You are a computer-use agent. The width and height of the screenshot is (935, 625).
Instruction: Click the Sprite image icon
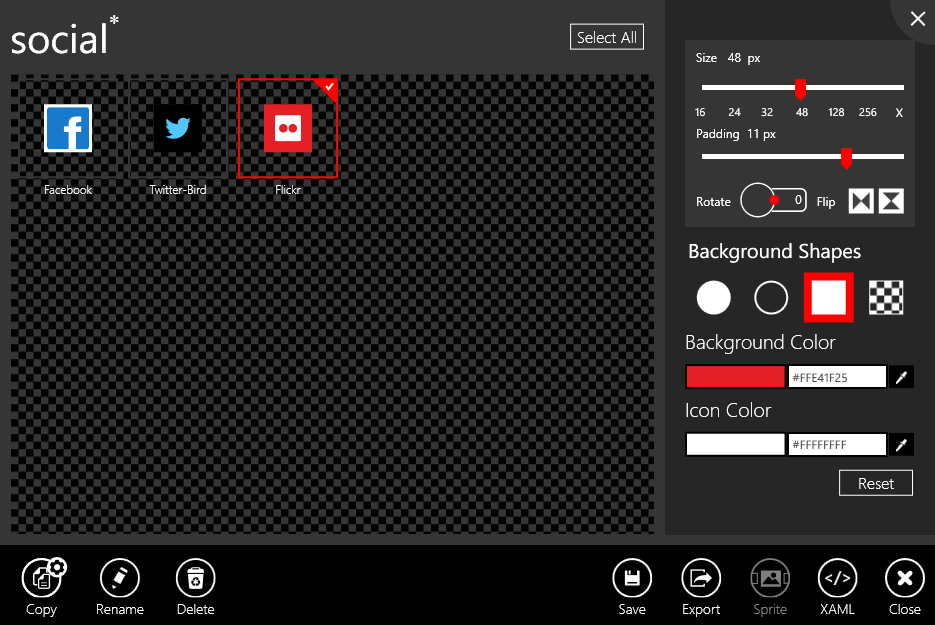(770, 578)
